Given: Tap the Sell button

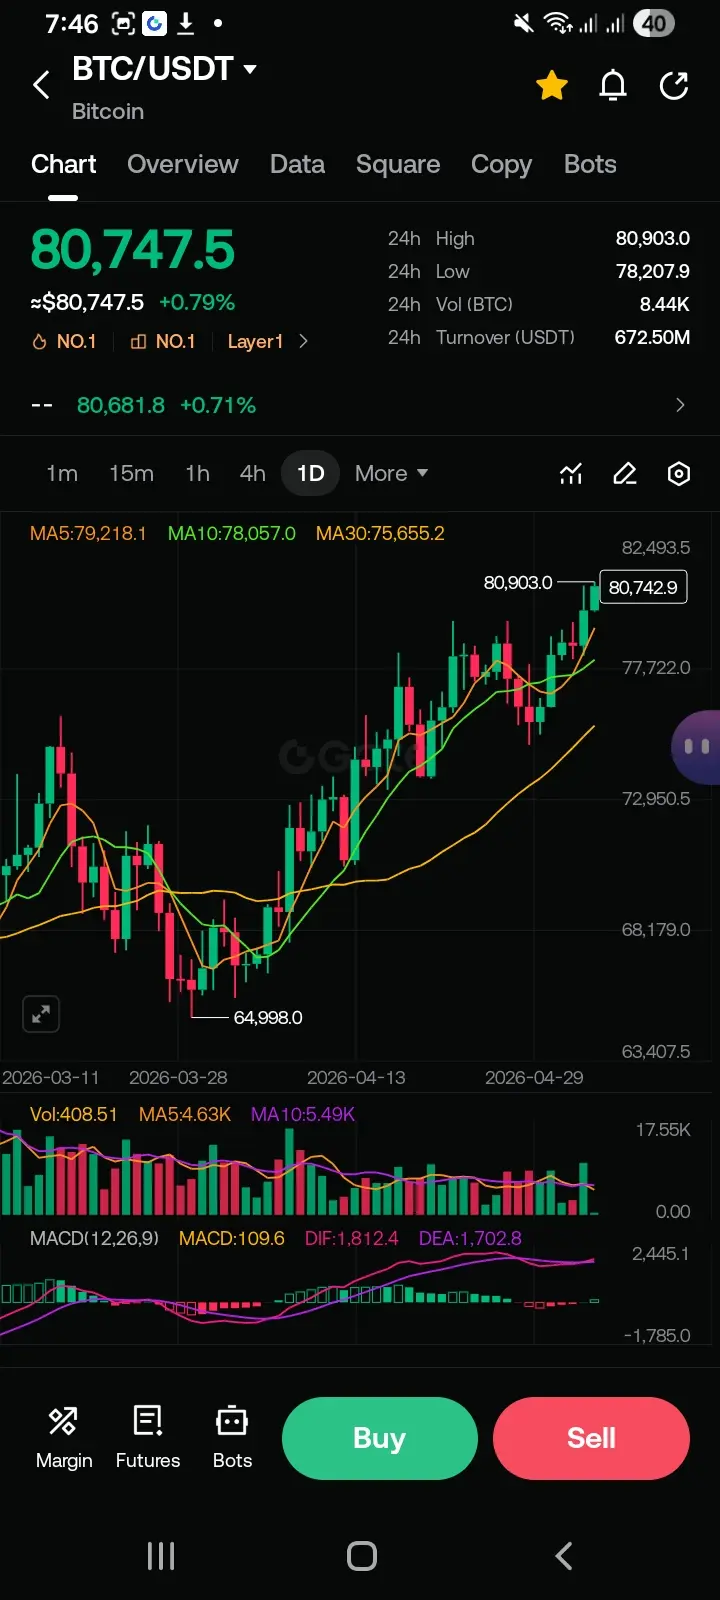Looking at the screenshot, I should point(591,1438).
